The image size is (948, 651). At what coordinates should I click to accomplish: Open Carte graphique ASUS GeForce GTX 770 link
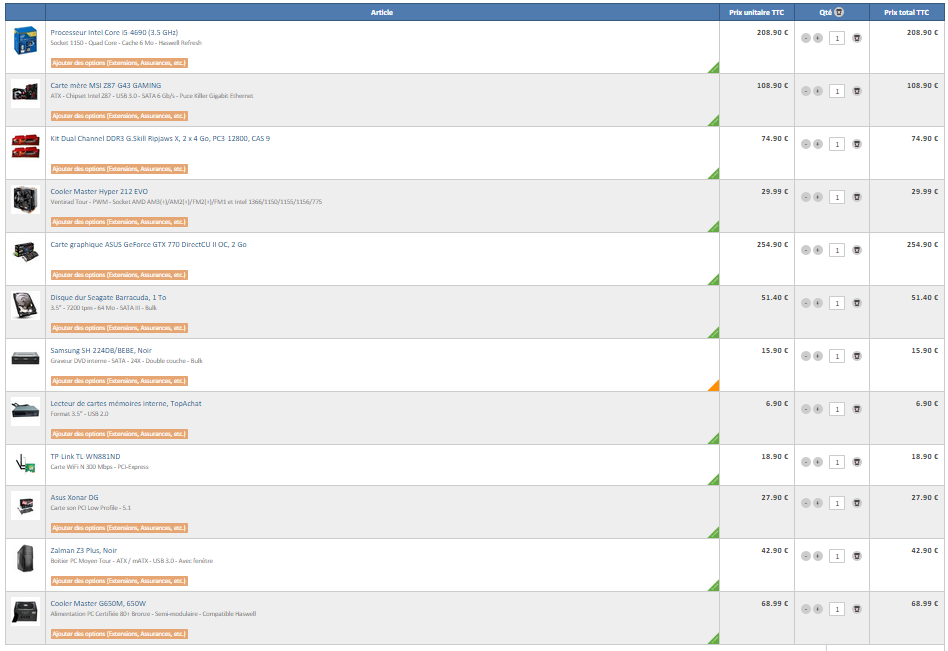point(149,245)
